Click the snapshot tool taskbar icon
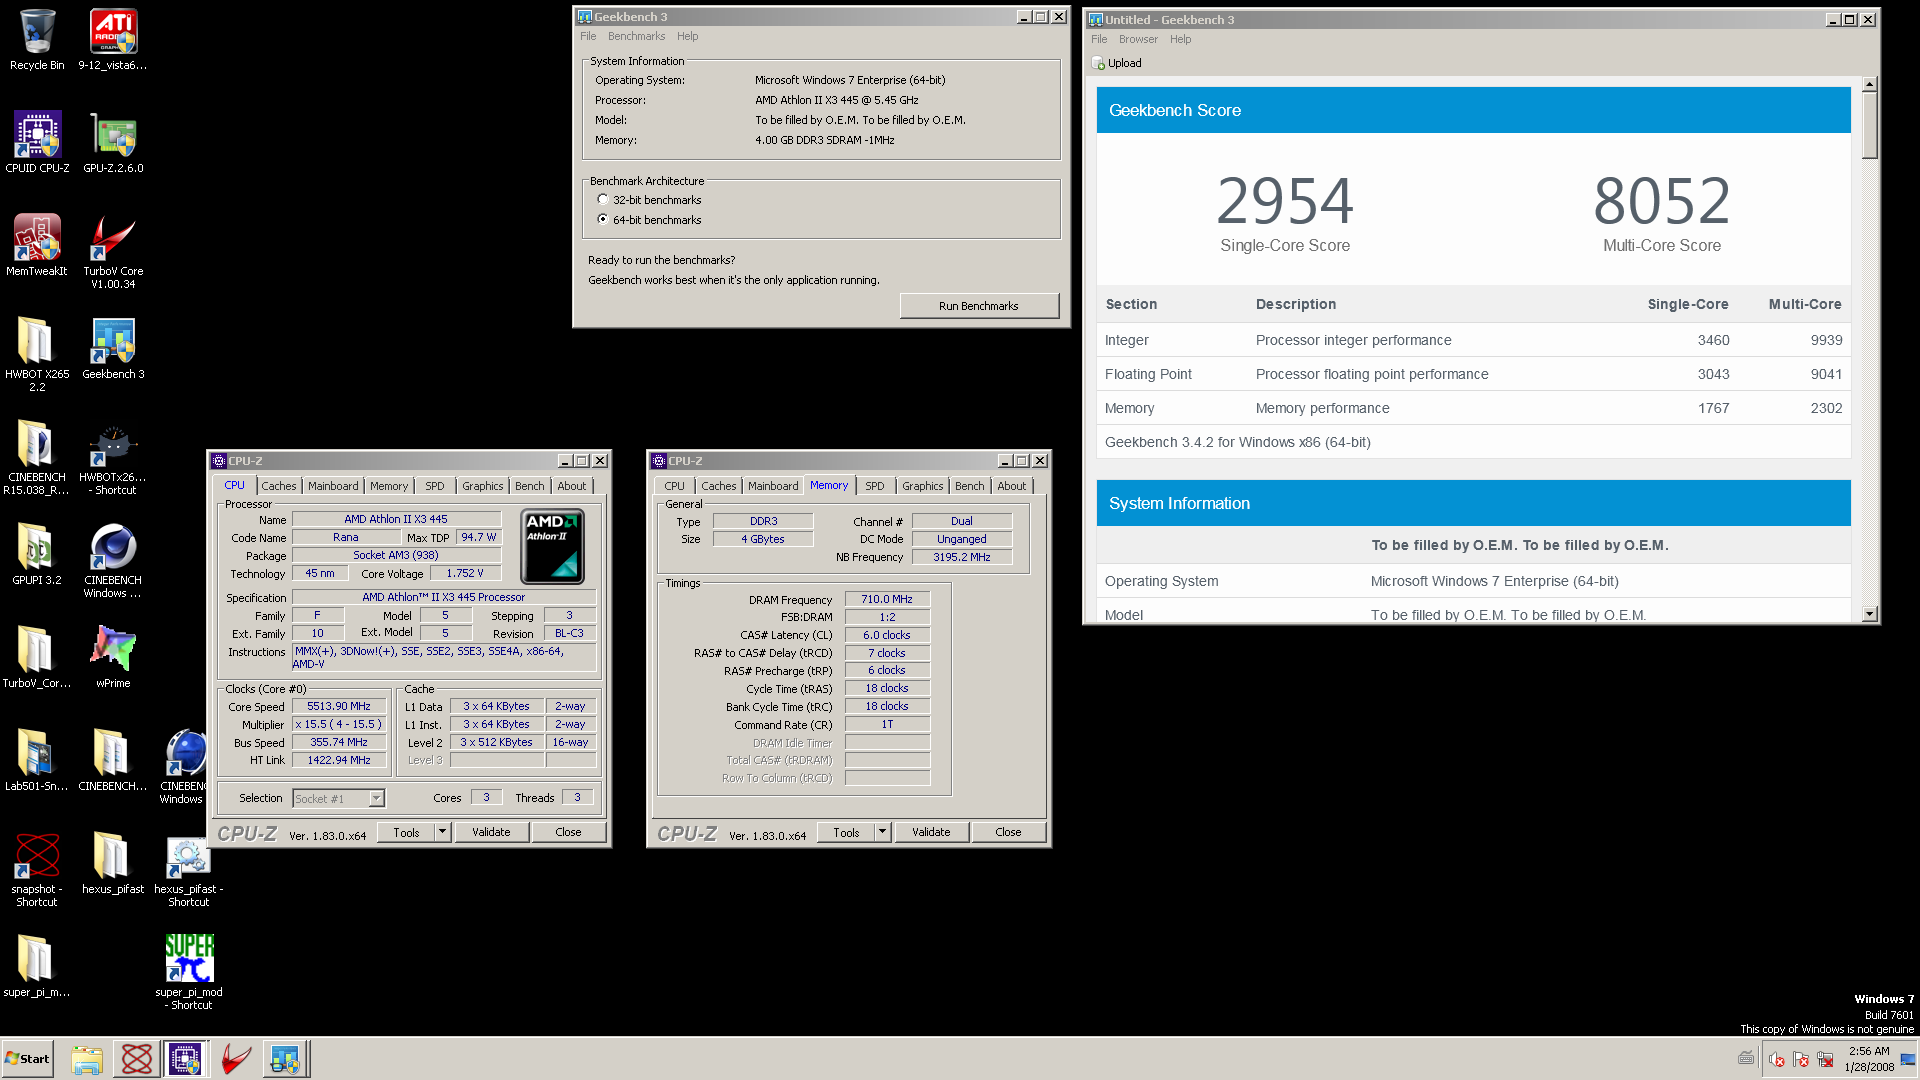 [x=137, y=1059]
